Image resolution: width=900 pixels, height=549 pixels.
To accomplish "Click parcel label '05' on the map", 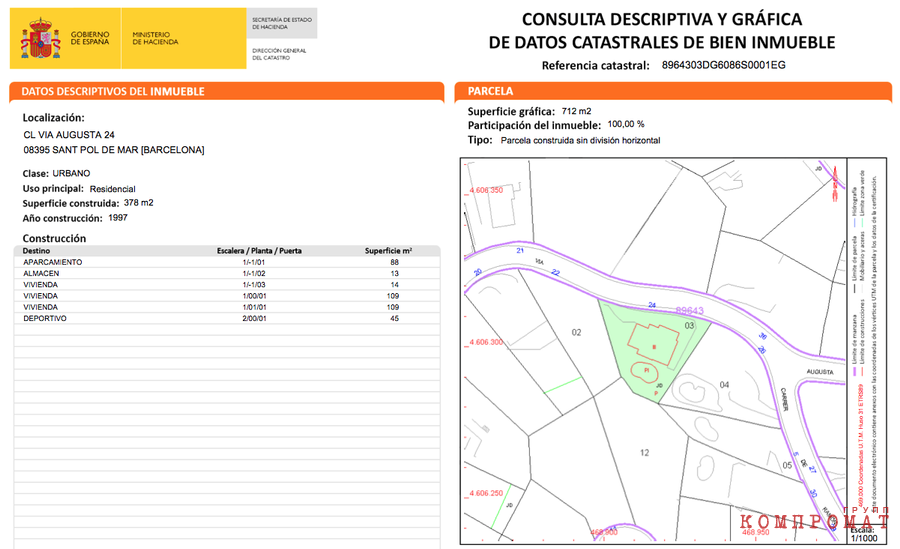I will (787, 465).
